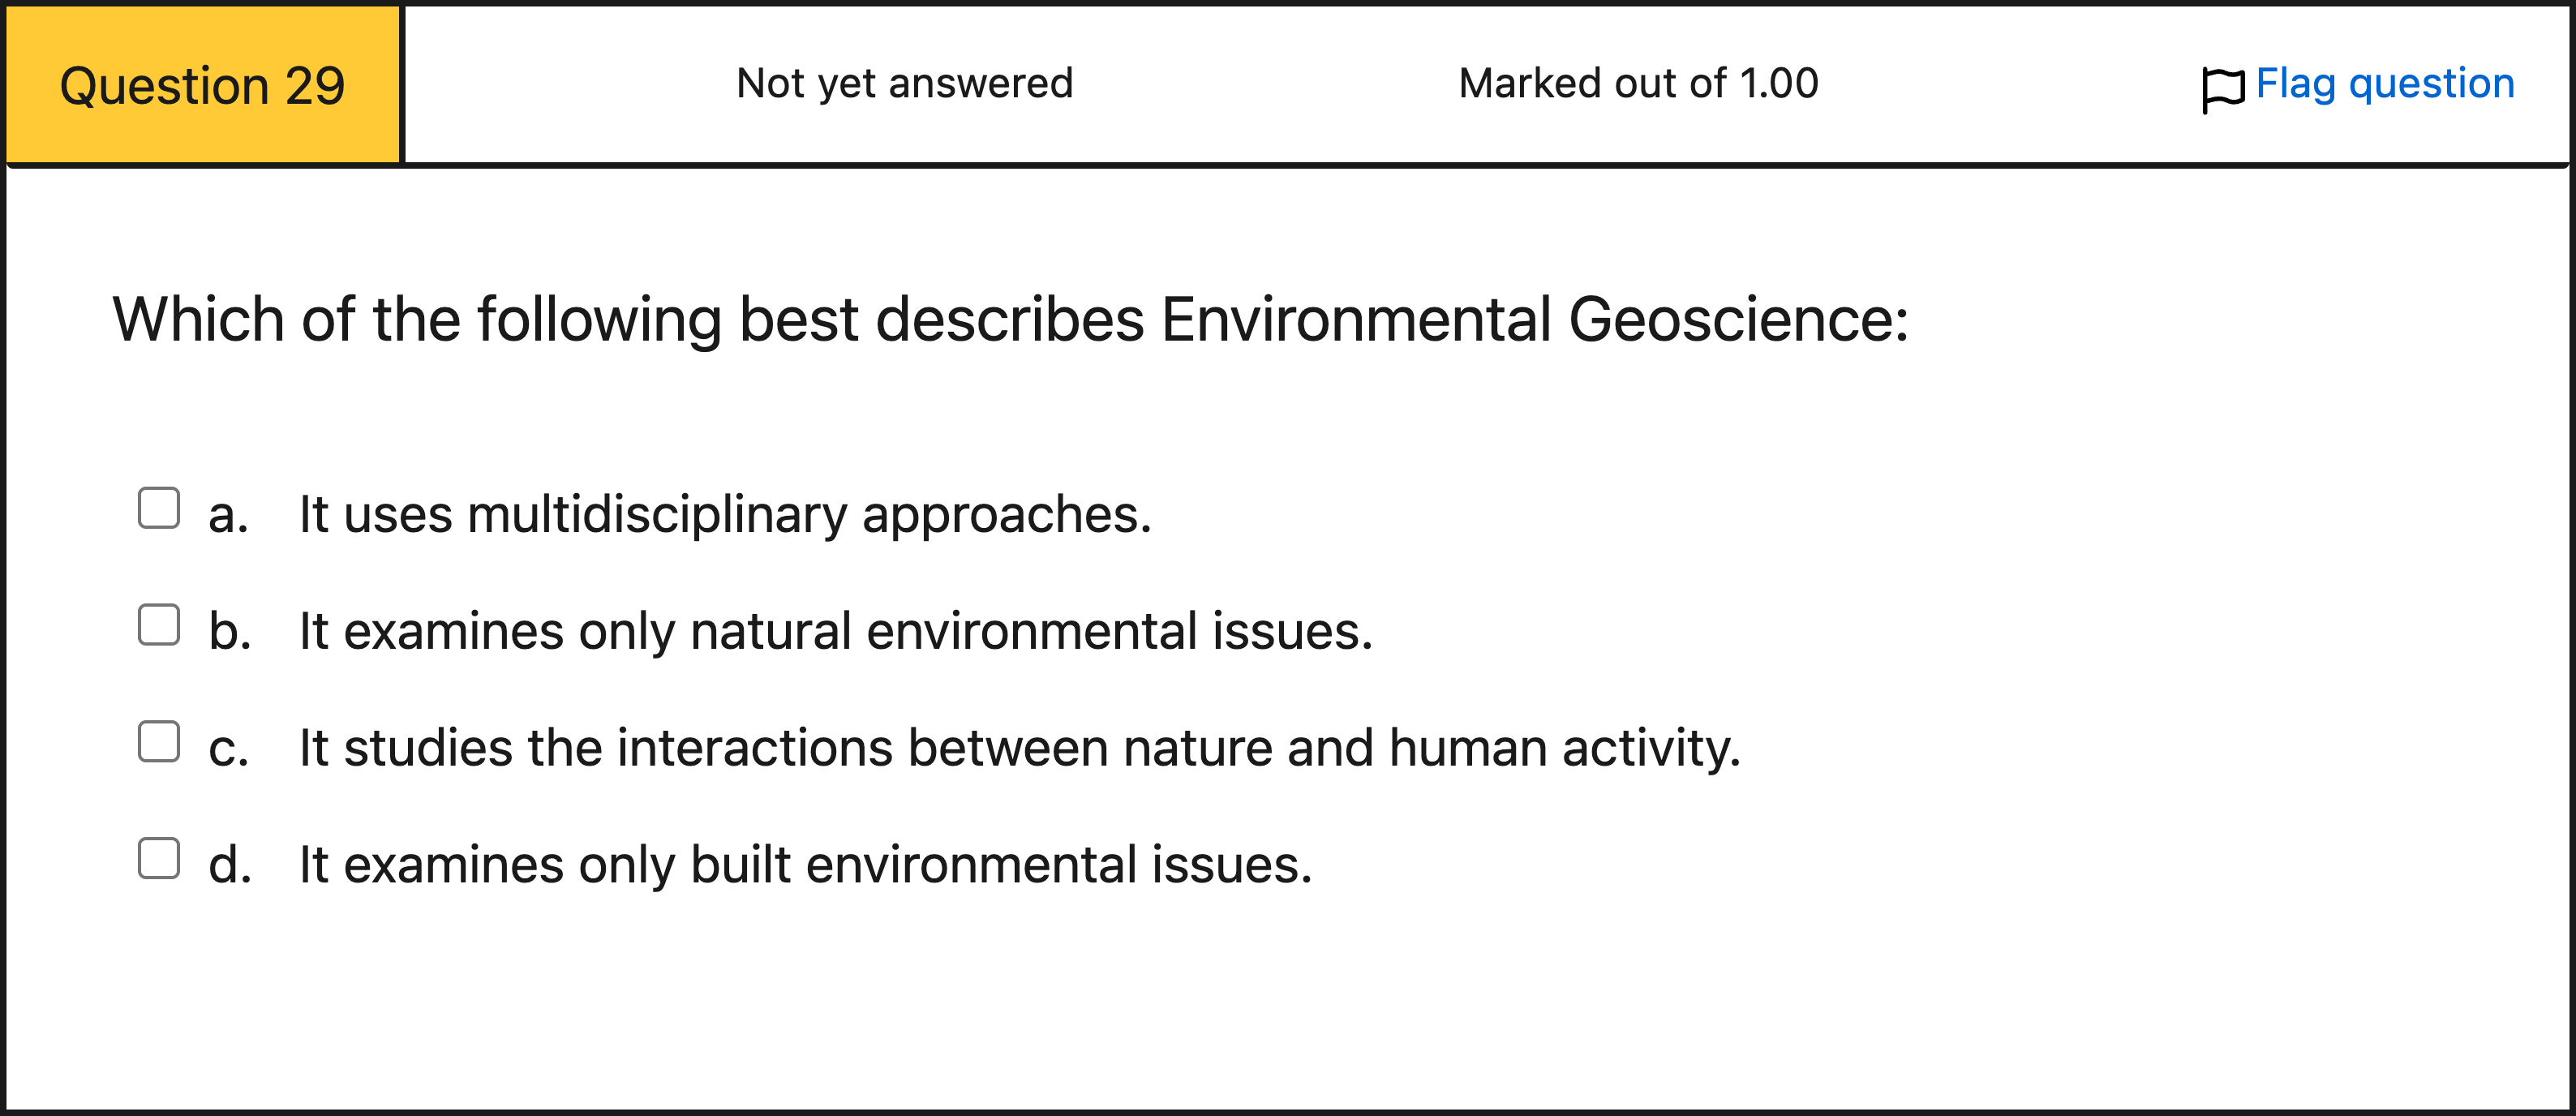Screen dimensions: 2576x1116
Task: Click "Environmental Geoscience:" in the question prompt
Action: pyautogui.click(x=1534, y=320)
